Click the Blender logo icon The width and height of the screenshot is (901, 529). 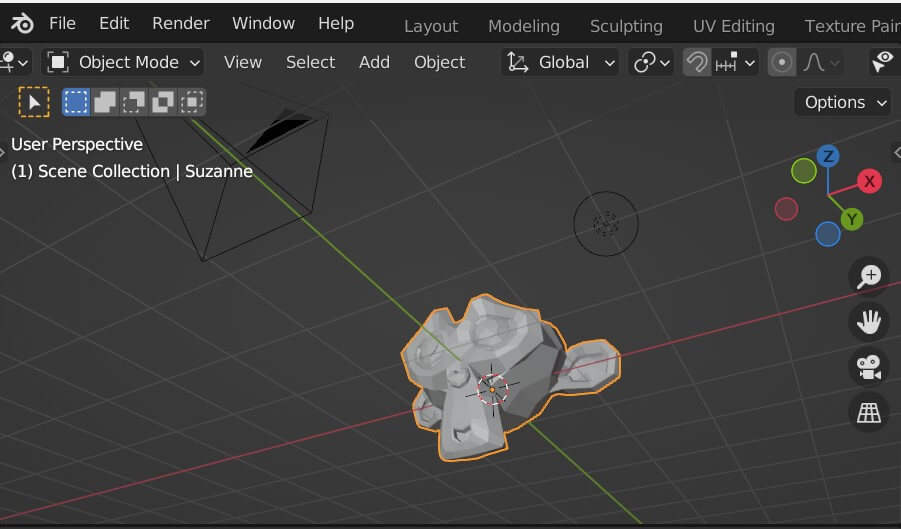coord(22,24)
